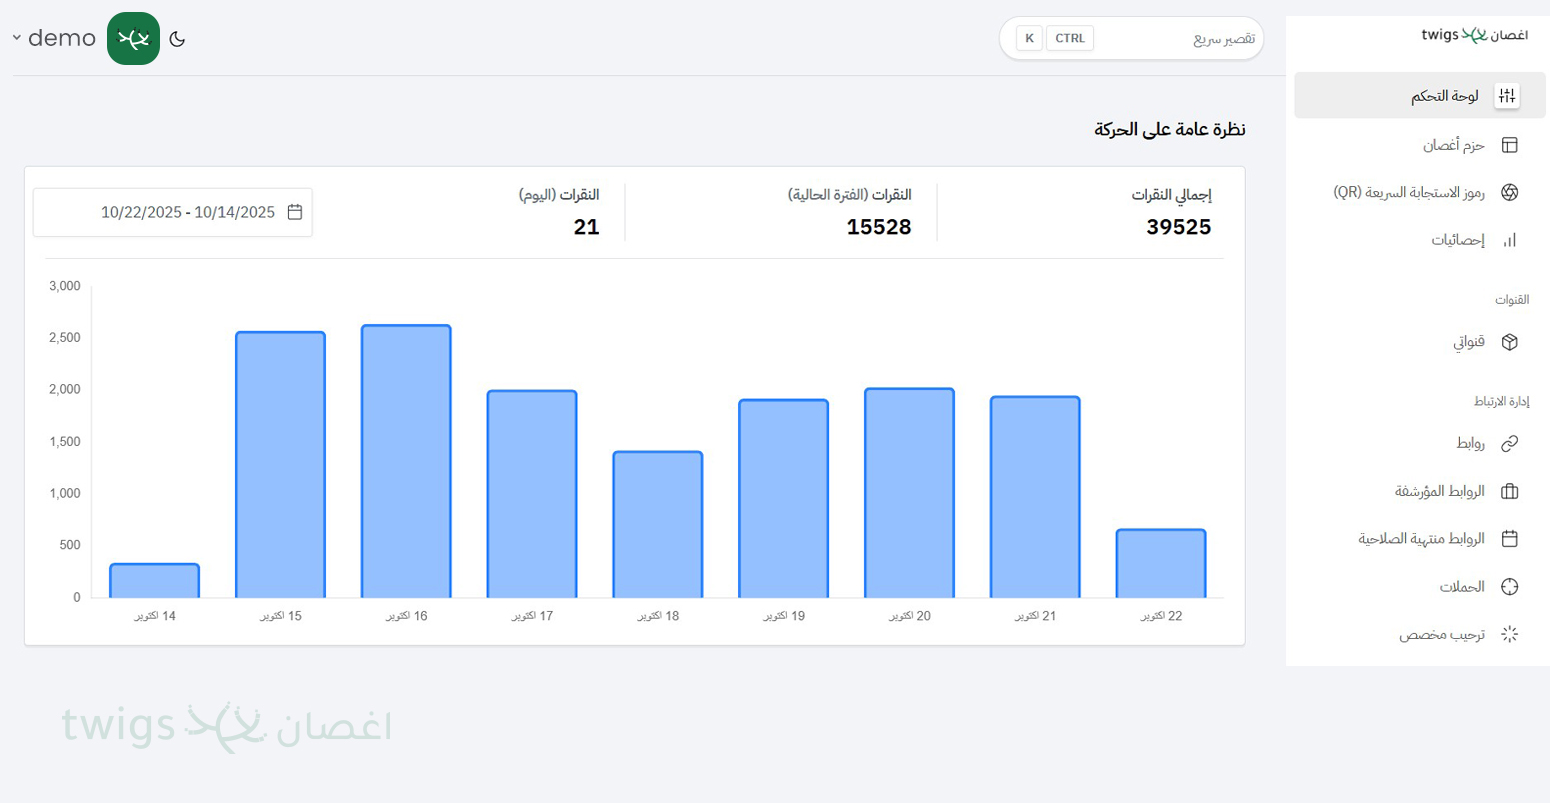This screenshot has width=1550, height=803.
Task: Click the cube icon for My Channels
Action: click(x=1509, y=342)
